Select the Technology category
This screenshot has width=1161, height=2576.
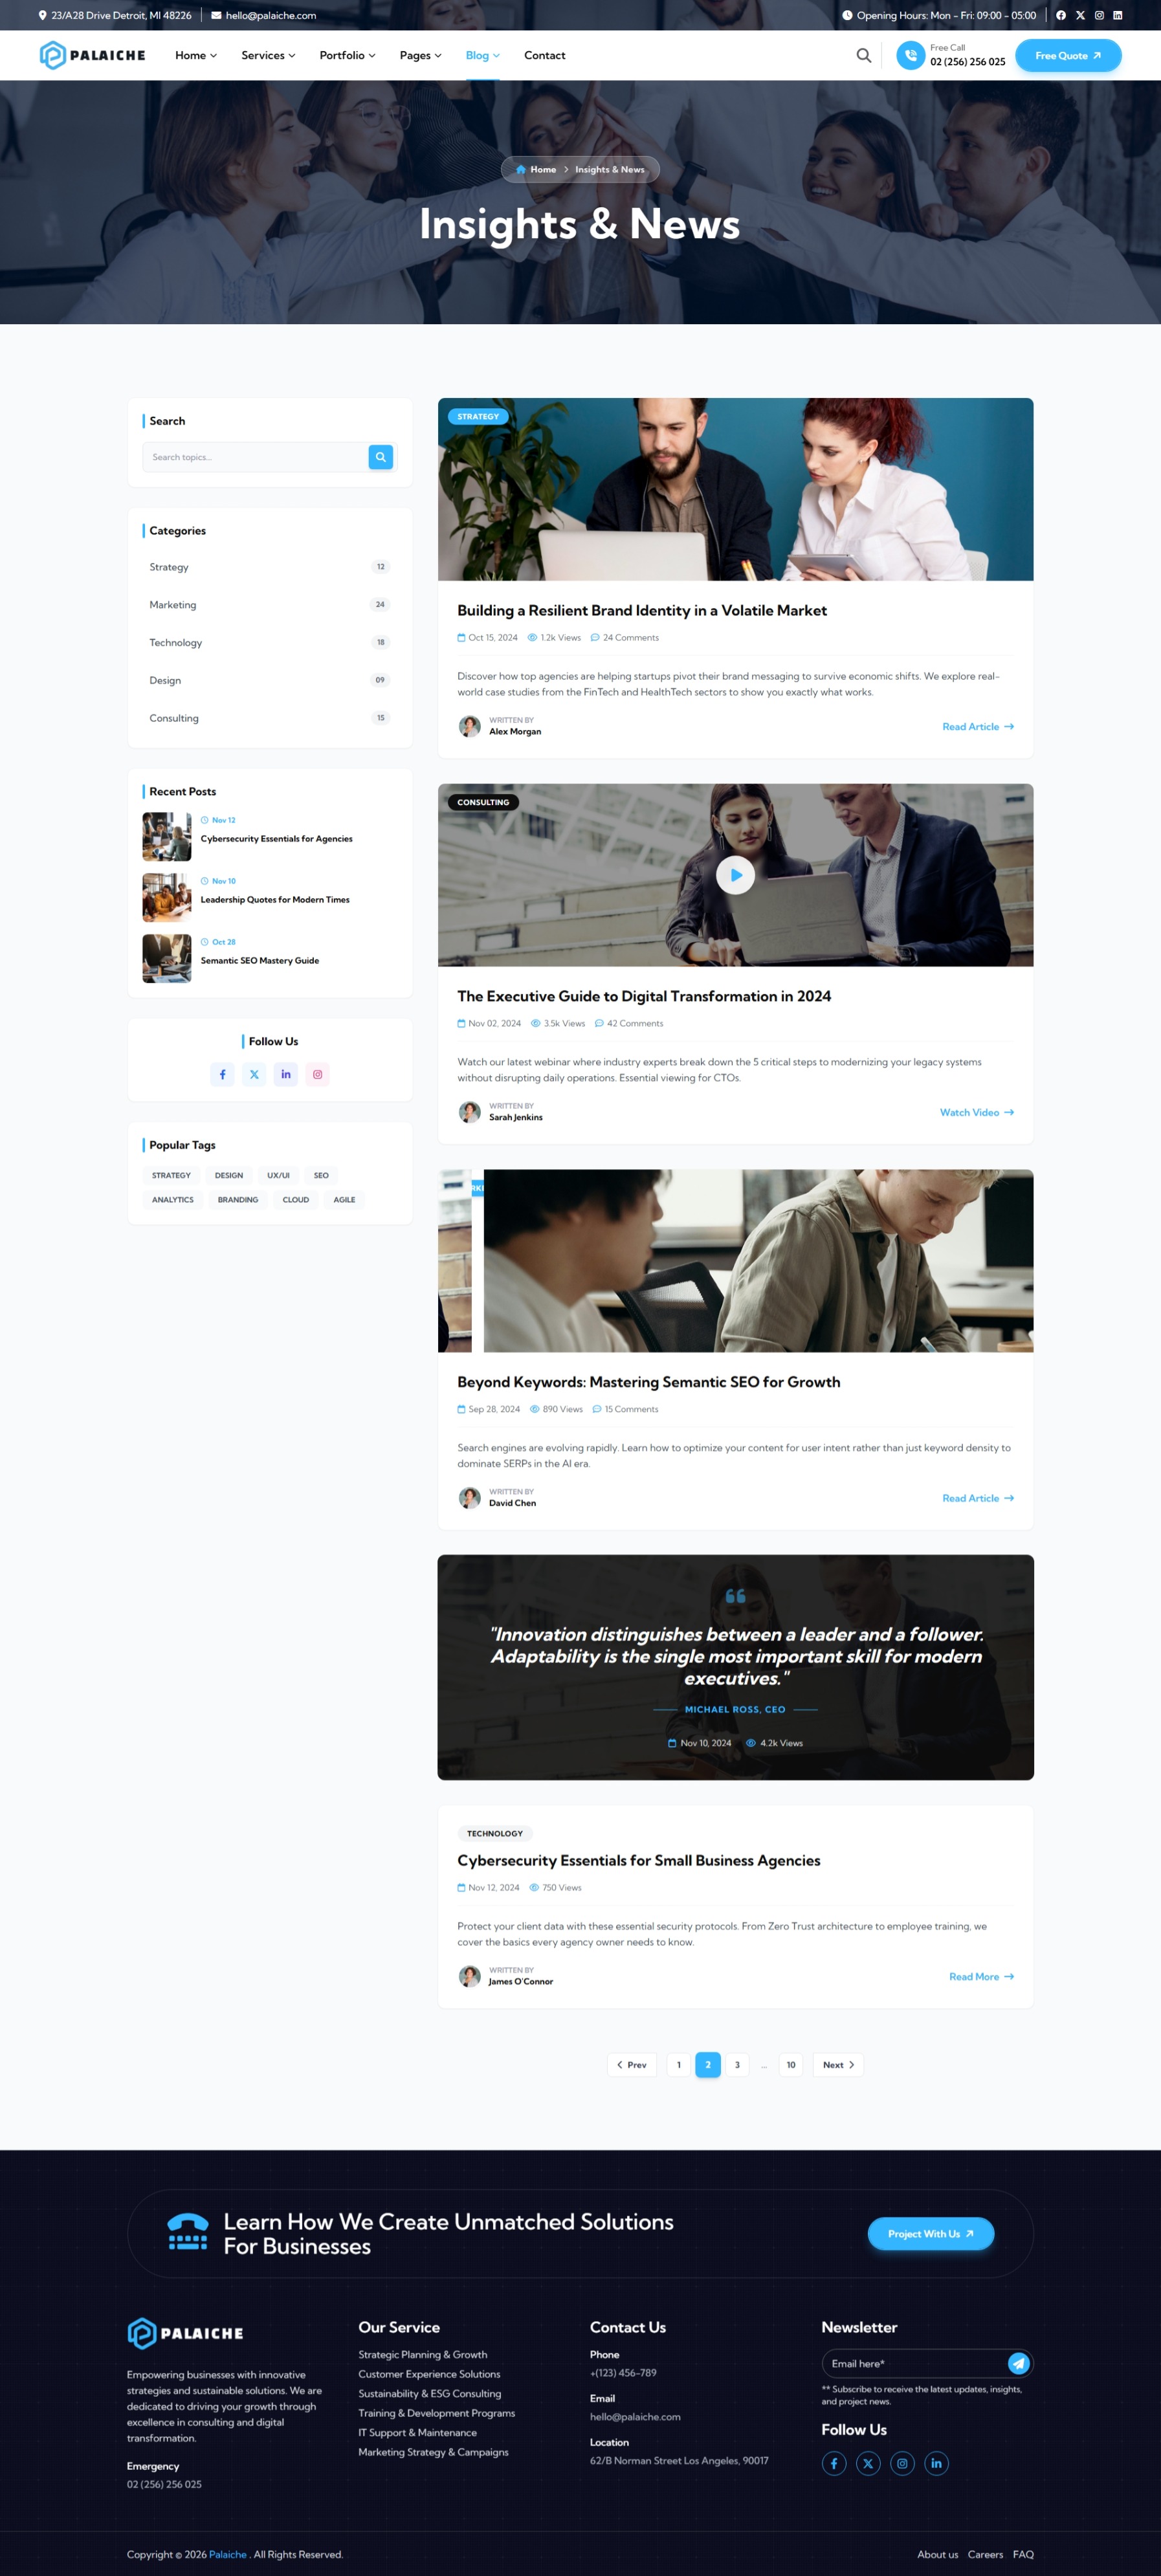[x=269, y=642]
